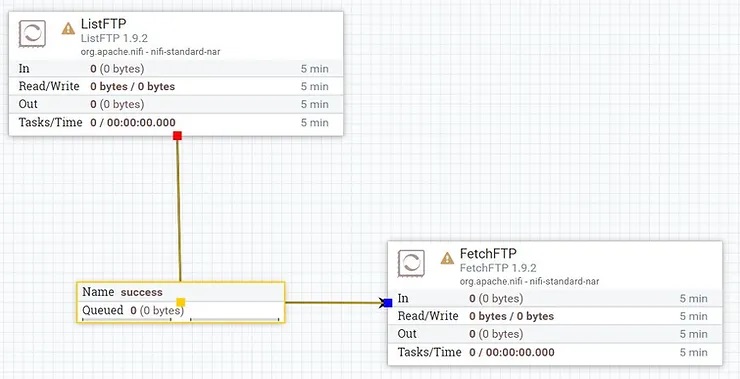Click the left queue count threshold bar
740x379 pixels.
126,320
